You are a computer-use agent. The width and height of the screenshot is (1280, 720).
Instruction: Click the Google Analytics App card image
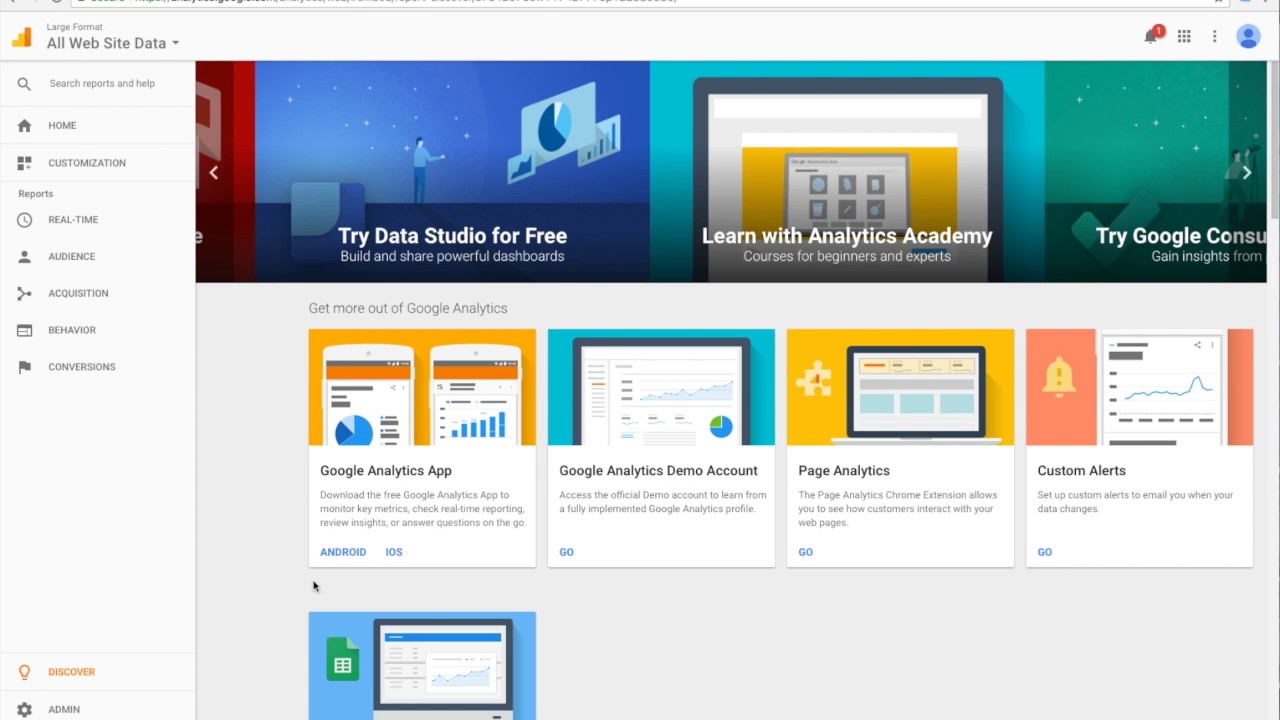click(x=422, y=387)
